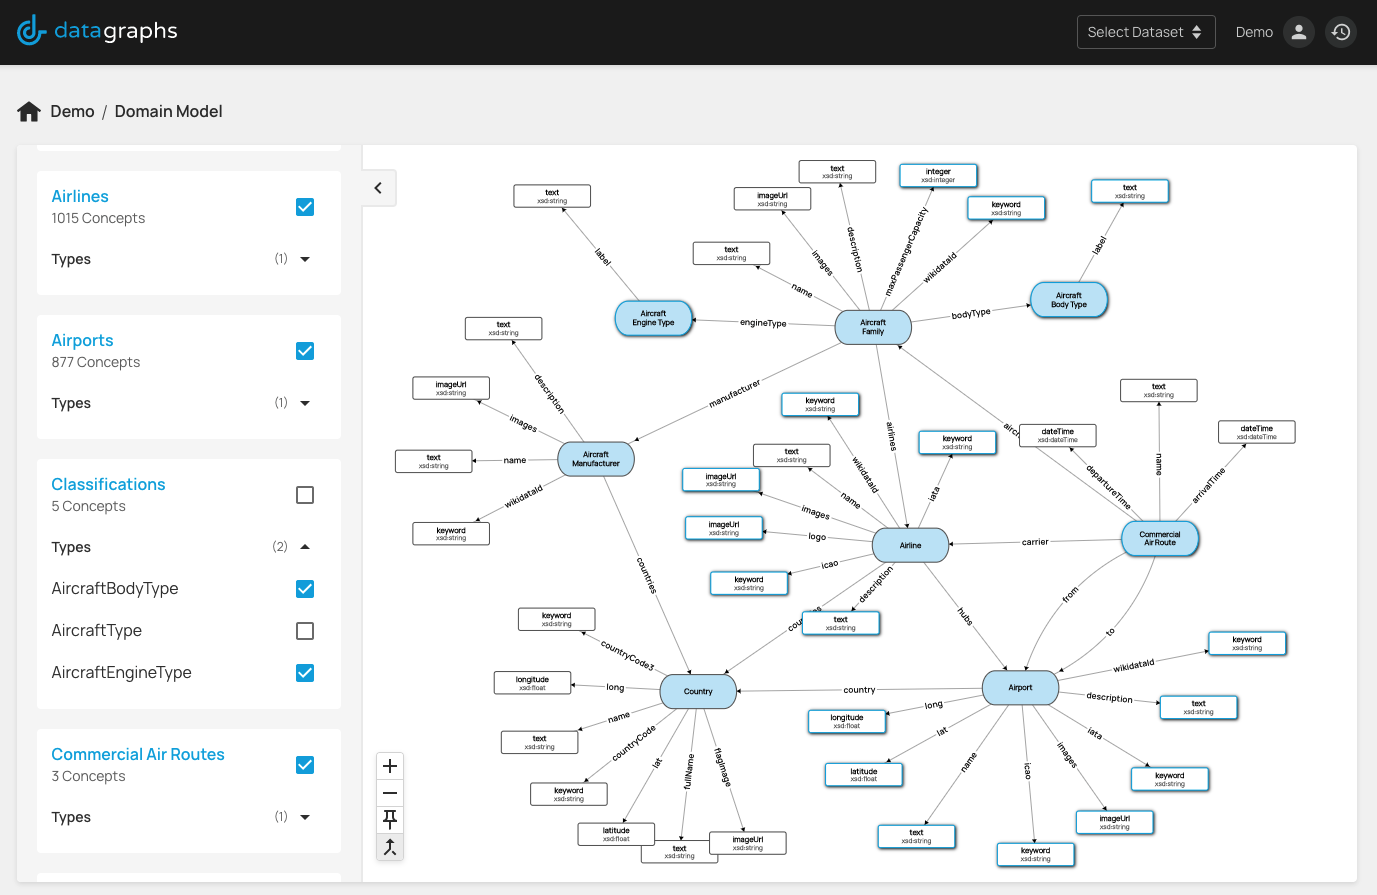
Task: Open the Commercial Air Routes link
Action: tap(137, 754)
